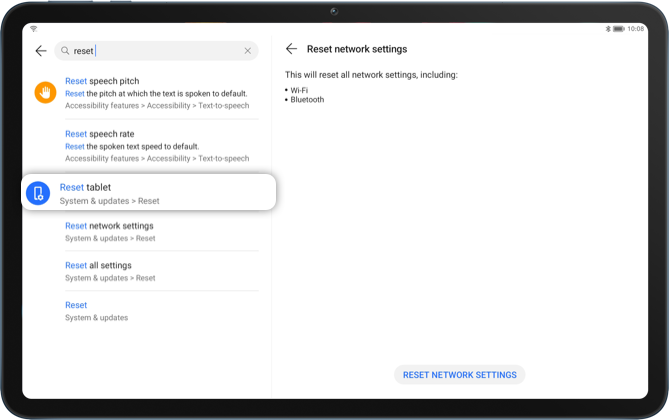Tap the battery indicator in status bar

tap(618, 29)
